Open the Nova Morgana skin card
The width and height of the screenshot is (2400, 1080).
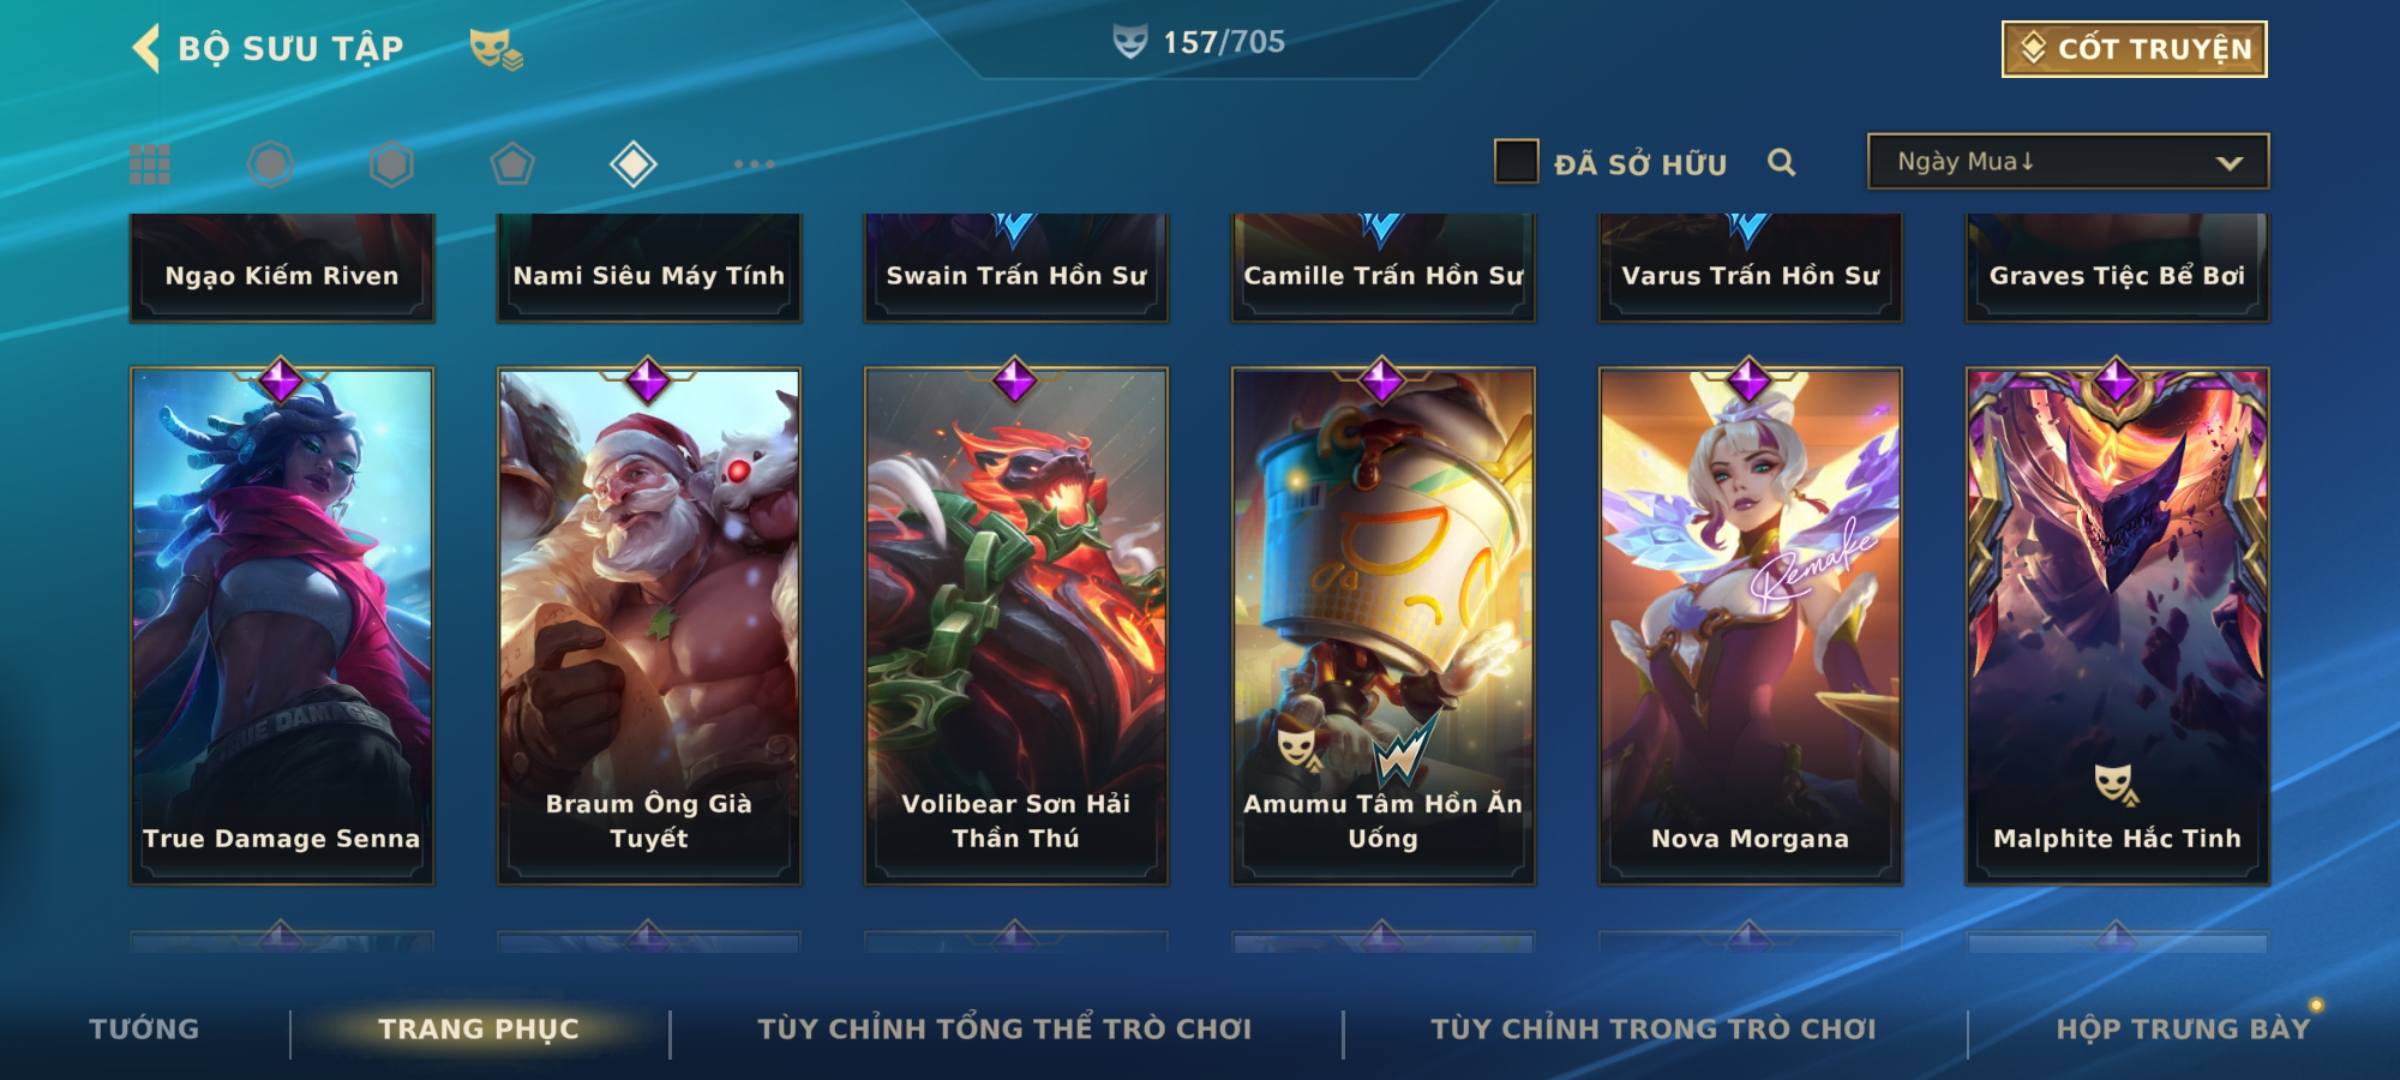point(1750,626)
